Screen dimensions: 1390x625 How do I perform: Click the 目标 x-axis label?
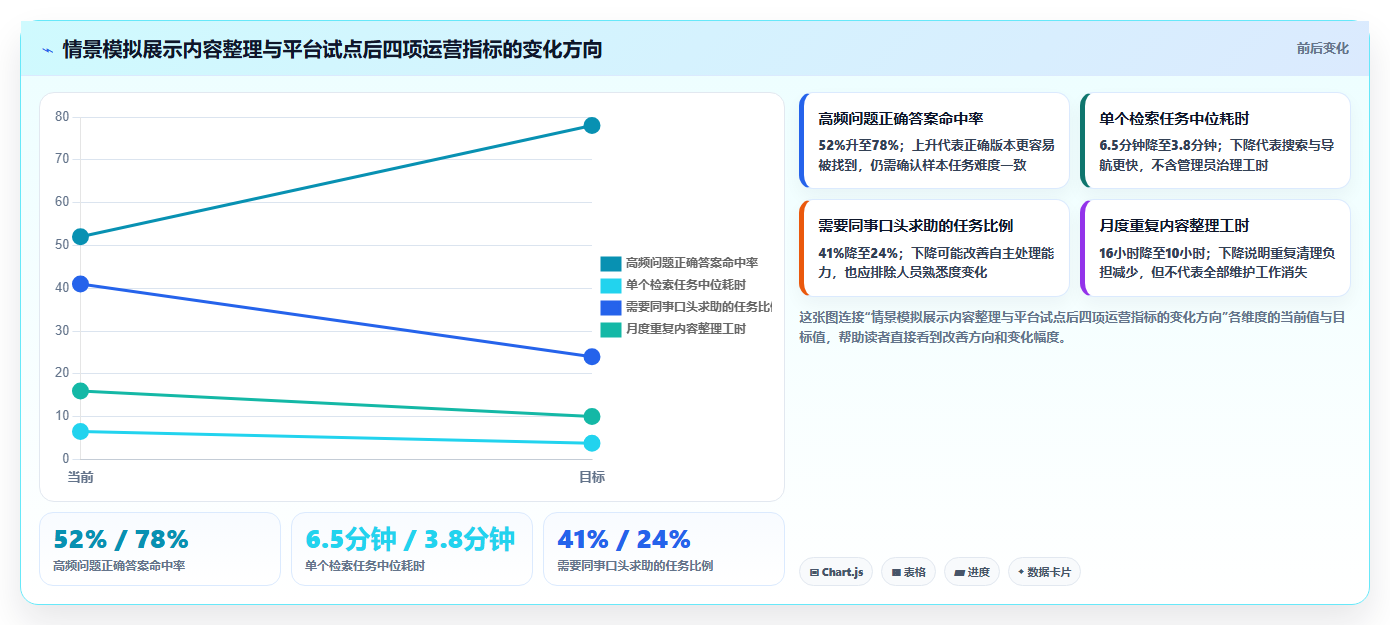coord(591,477)
